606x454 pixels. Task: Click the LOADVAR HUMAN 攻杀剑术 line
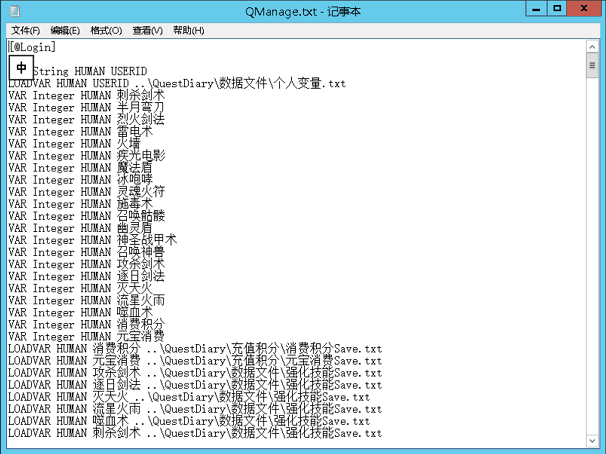(x=195, y=372)
